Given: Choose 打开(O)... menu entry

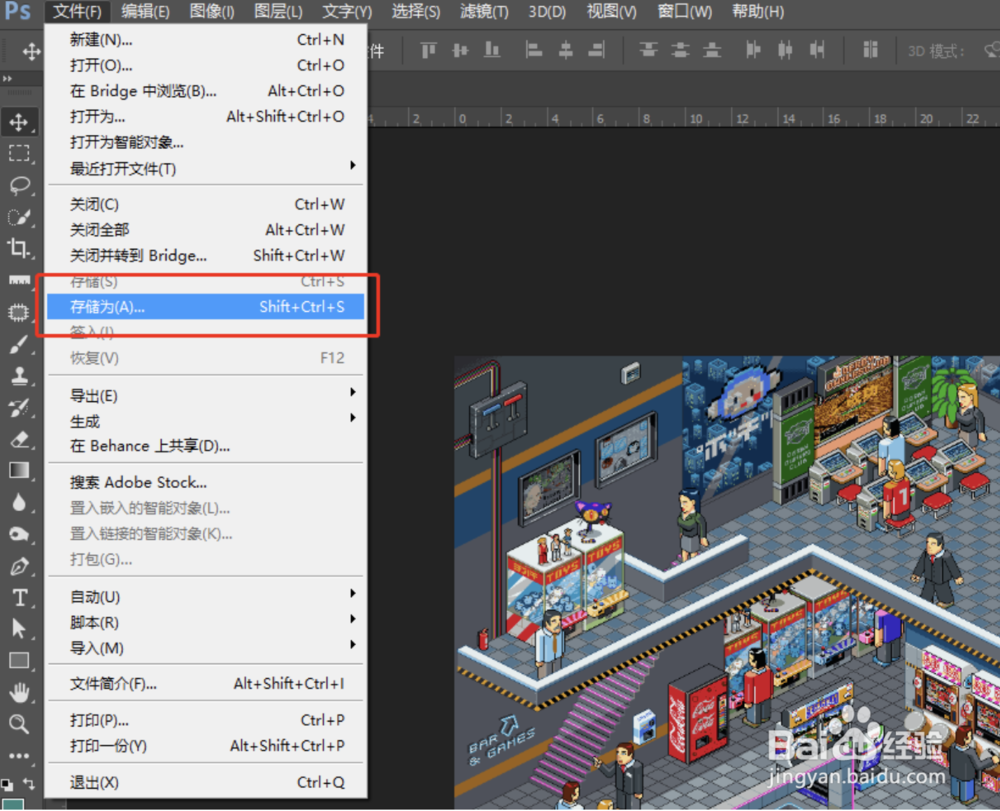Looking at the screenshot, I should [x=205, y=65].
